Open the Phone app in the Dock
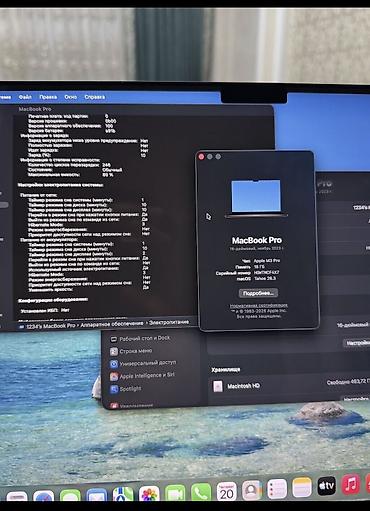The width and height of the screenshot is (370, 511). (x=201, y=492)
